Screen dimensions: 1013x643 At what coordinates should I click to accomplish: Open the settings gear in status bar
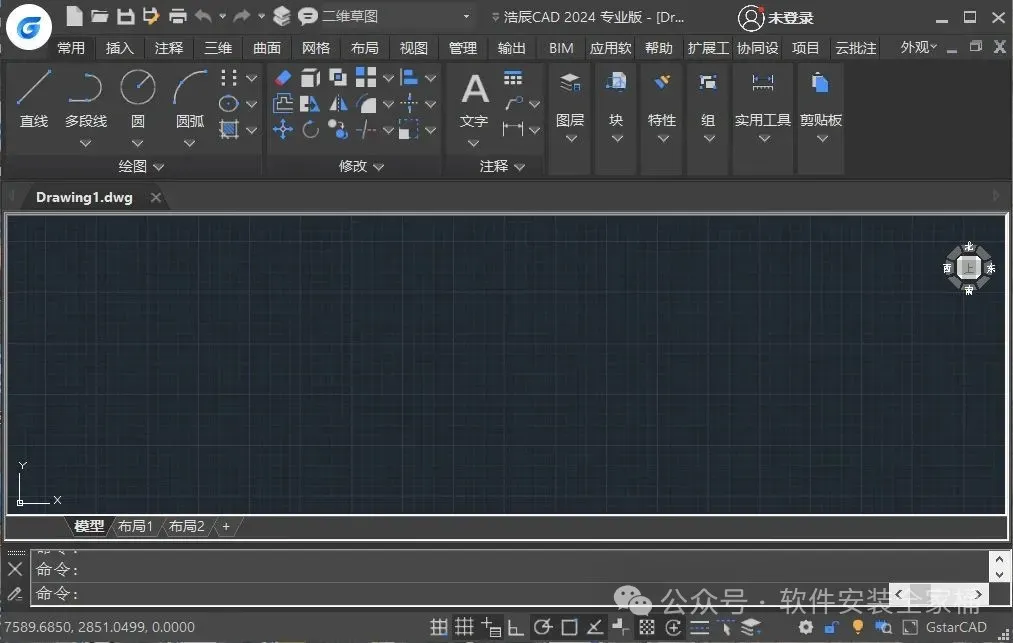coord(805,627)
